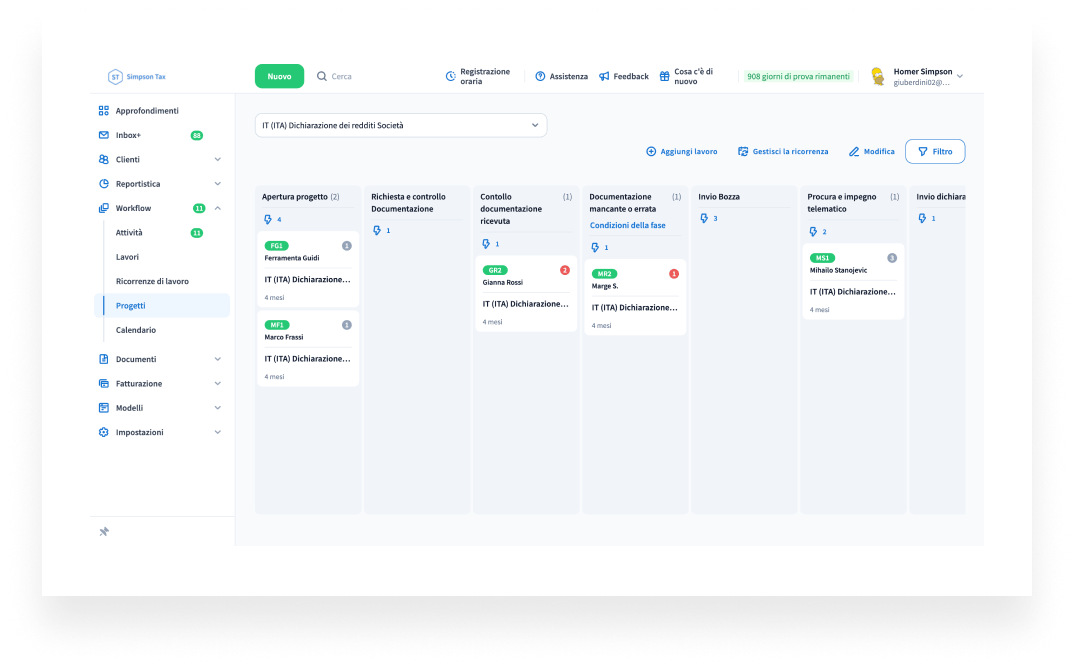Expand the Clienti menu chevron
The width and height of the screenshot is (1074, 668).
click(x=218, y=160)
